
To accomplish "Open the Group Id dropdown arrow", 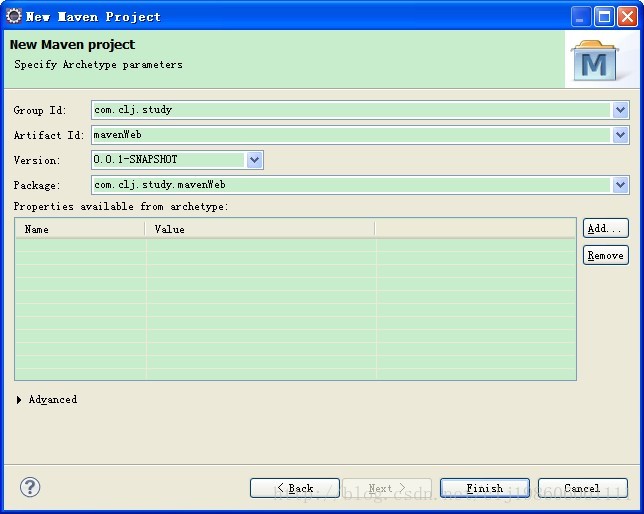I will (620, 110).
